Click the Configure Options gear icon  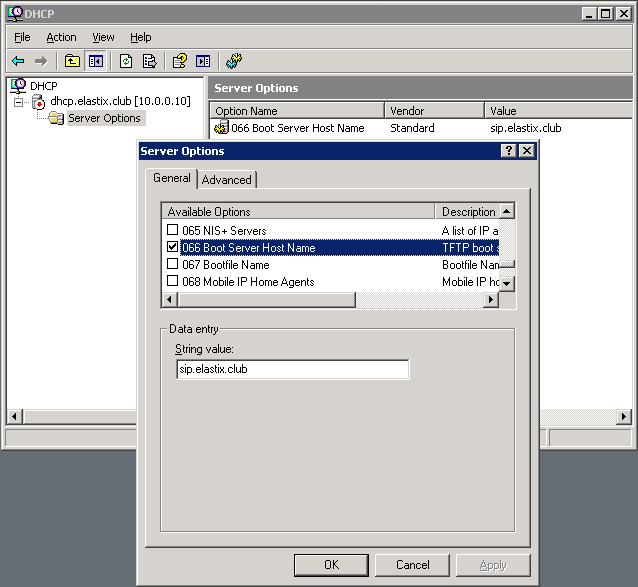234,61
